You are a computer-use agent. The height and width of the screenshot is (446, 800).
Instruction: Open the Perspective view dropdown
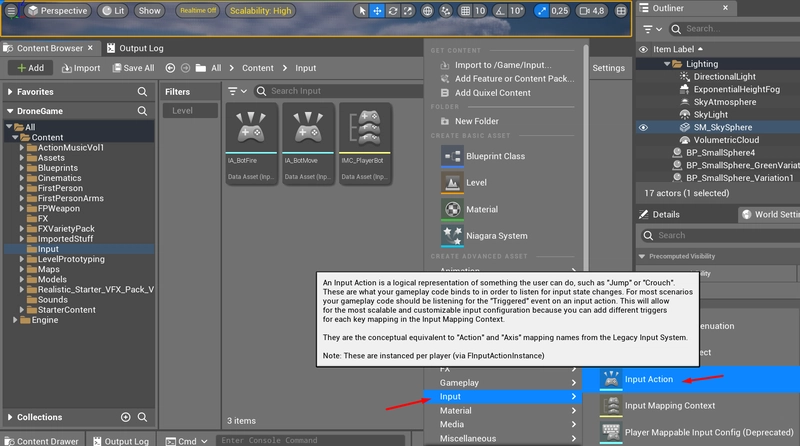click(x=58, y=11)
